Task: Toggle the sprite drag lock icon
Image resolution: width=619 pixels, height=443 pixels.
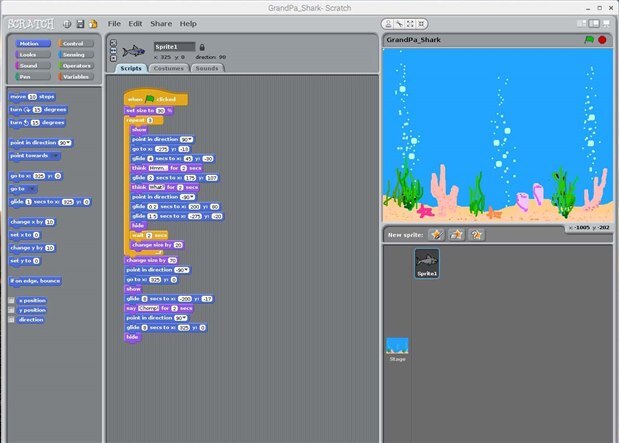Action: 202,47
